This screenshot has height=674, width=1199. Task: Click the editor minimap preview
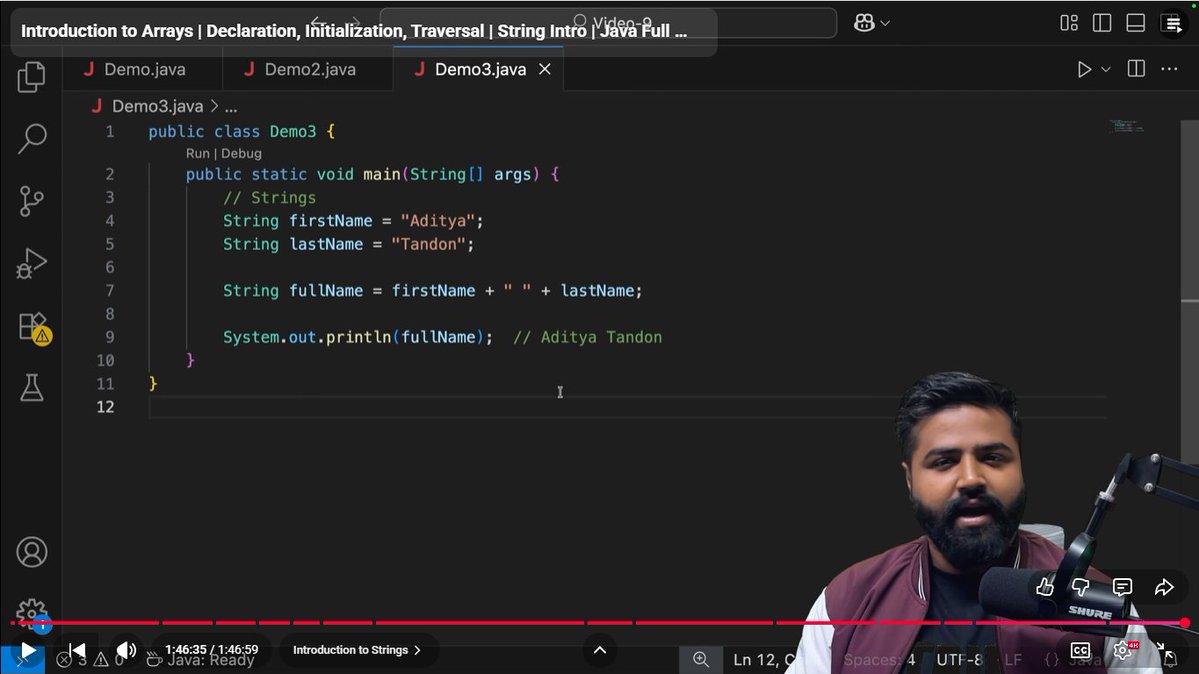tap(1126, 126)
